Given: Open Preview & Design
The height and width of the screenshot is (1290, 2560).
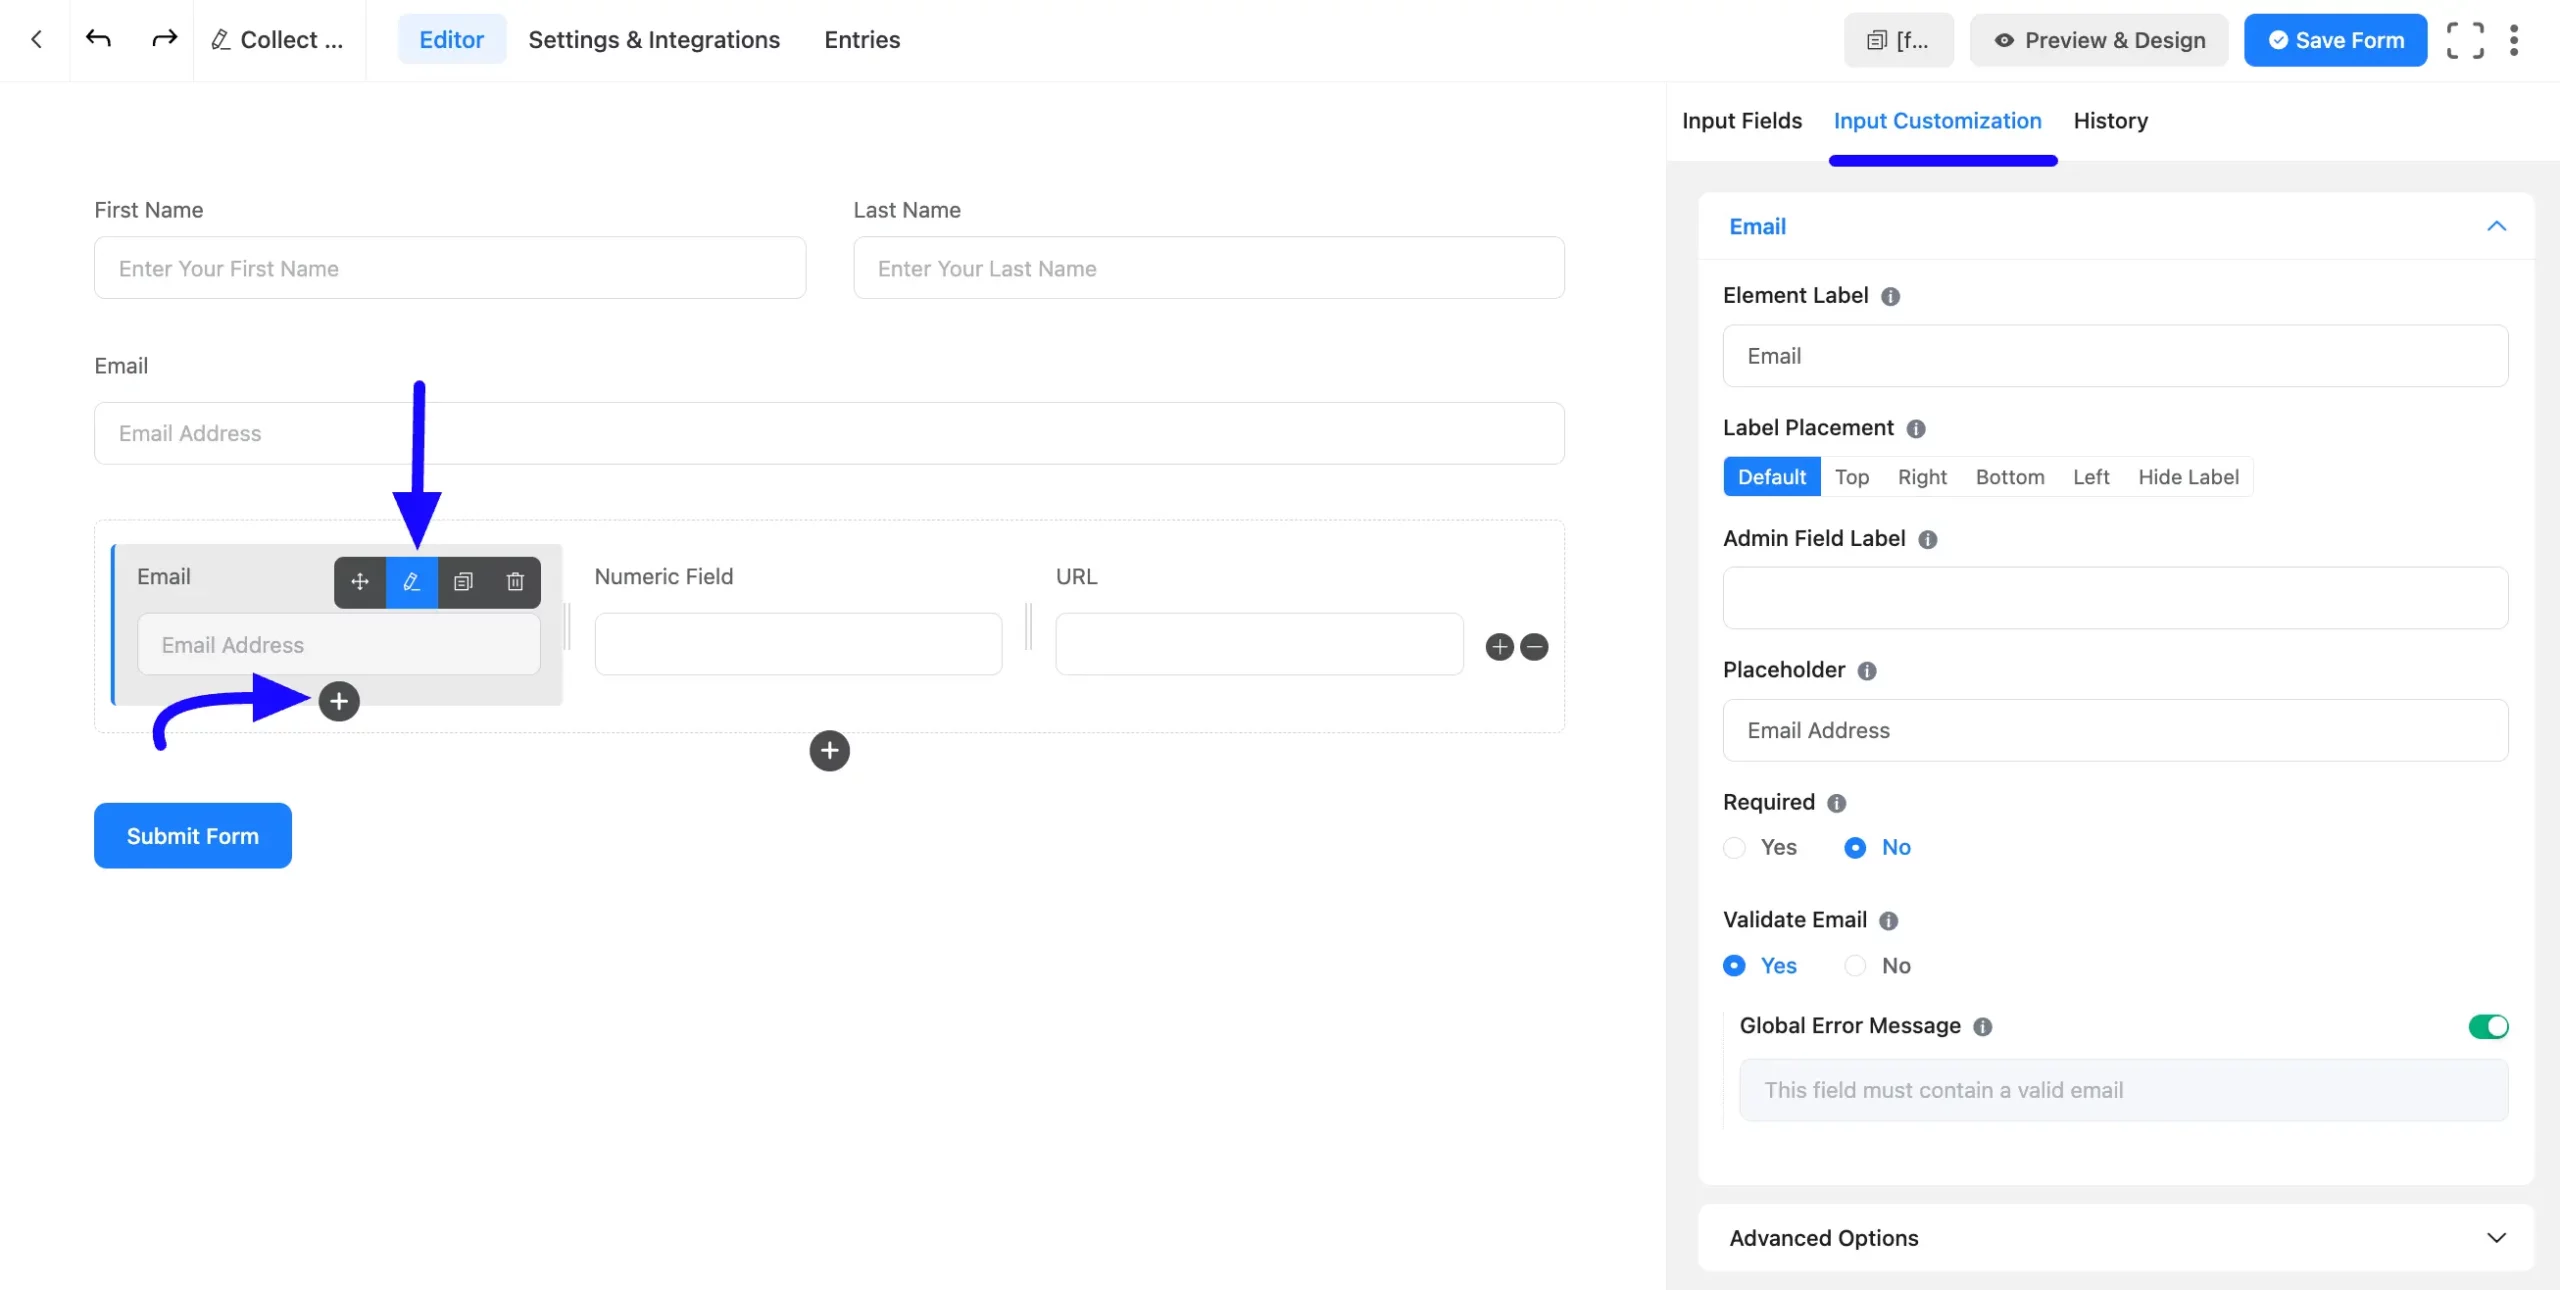Looking at the screenshot, I should [x=2099, y=40].
